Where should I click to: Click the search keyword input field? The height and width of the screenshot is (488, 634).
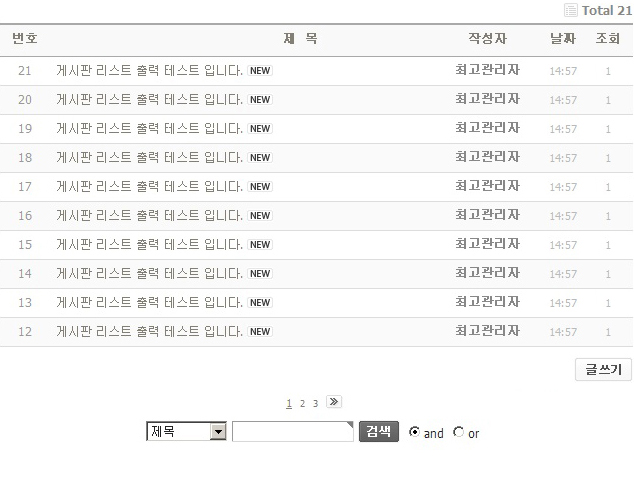[292, 432]
